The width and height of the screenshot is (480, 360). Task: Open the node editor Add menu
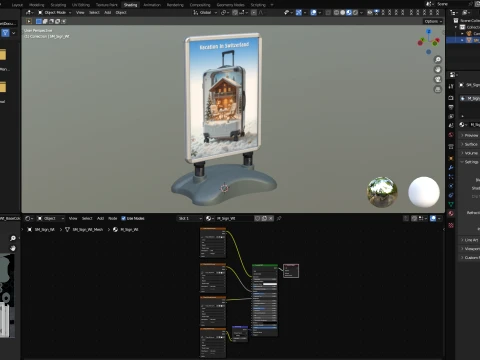(x=100, y=218)
